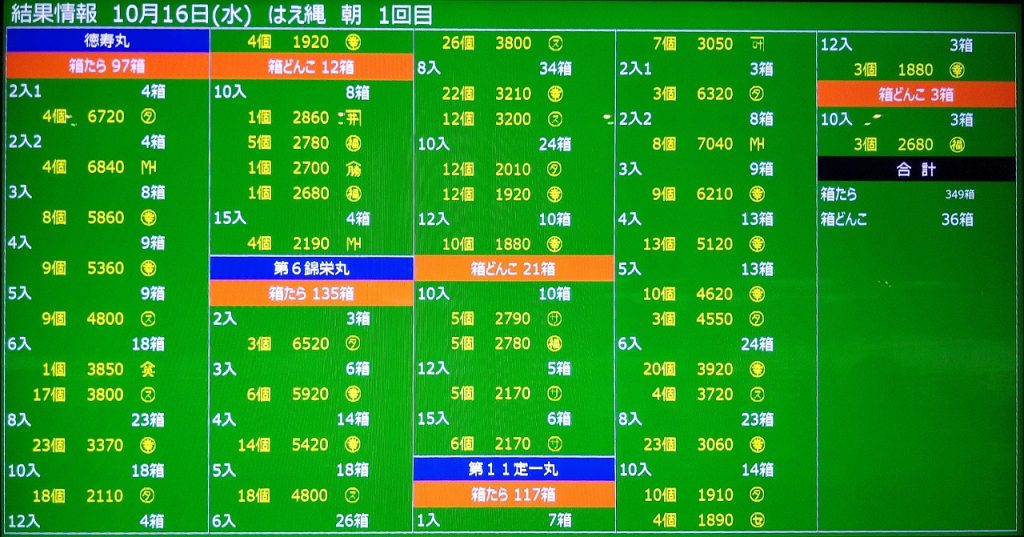This screenshot has width=1024, height=537.
Task: Select the 第11定一丸 blue header
Action: tap(514, 469)
